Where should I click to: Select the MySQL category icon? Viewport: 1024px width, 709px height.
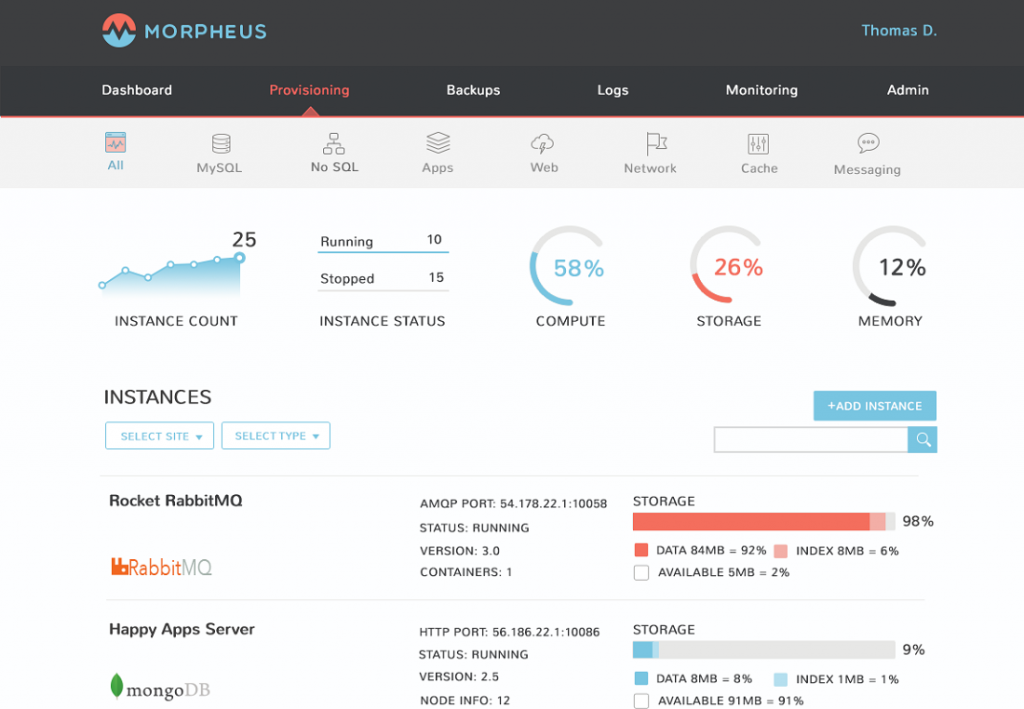[x=219, y=143]
